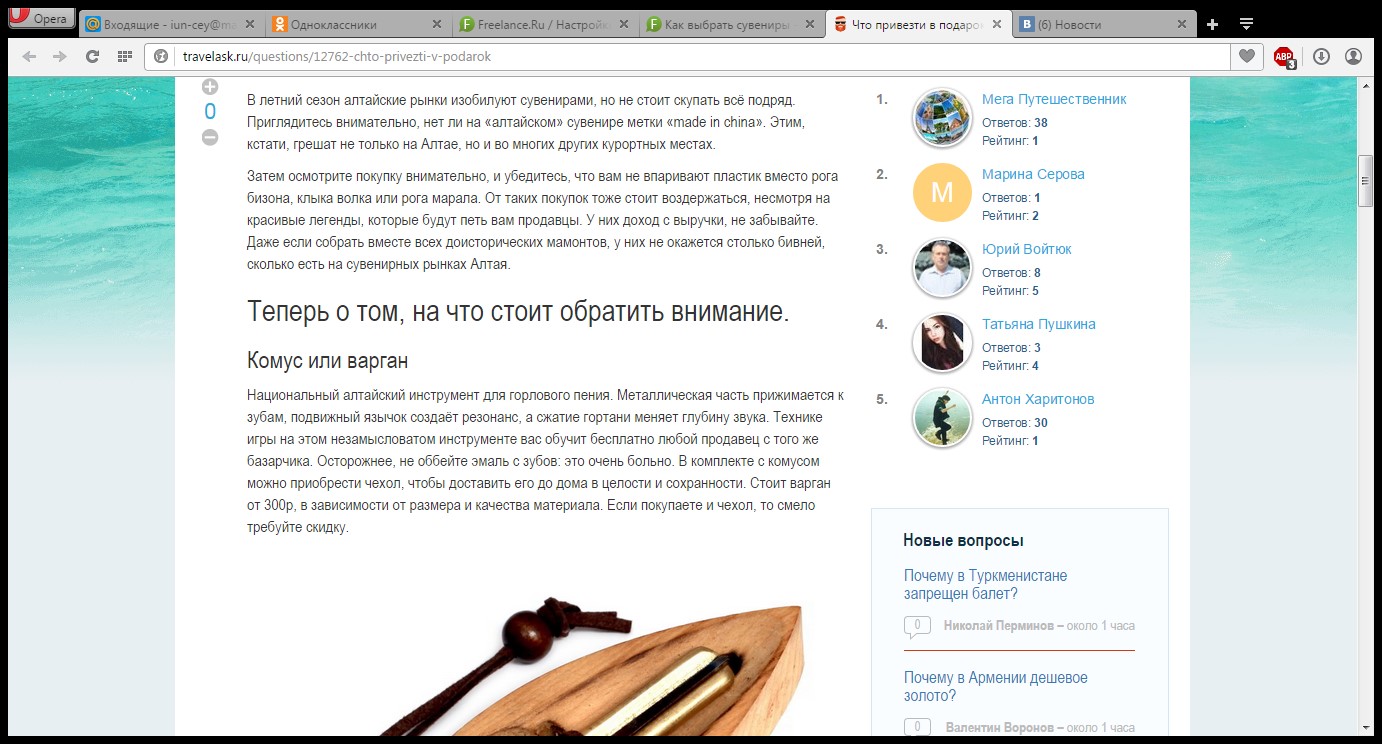Click Новые вопросы sidebar heading

[963, 540]
